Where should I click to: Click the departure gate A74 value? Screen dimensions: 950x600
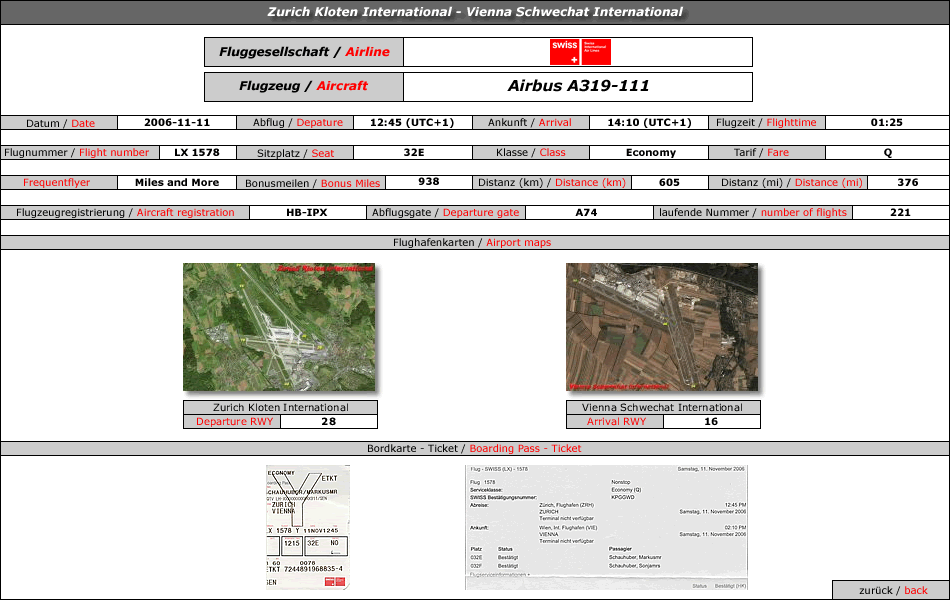click(x=586, y=213)
